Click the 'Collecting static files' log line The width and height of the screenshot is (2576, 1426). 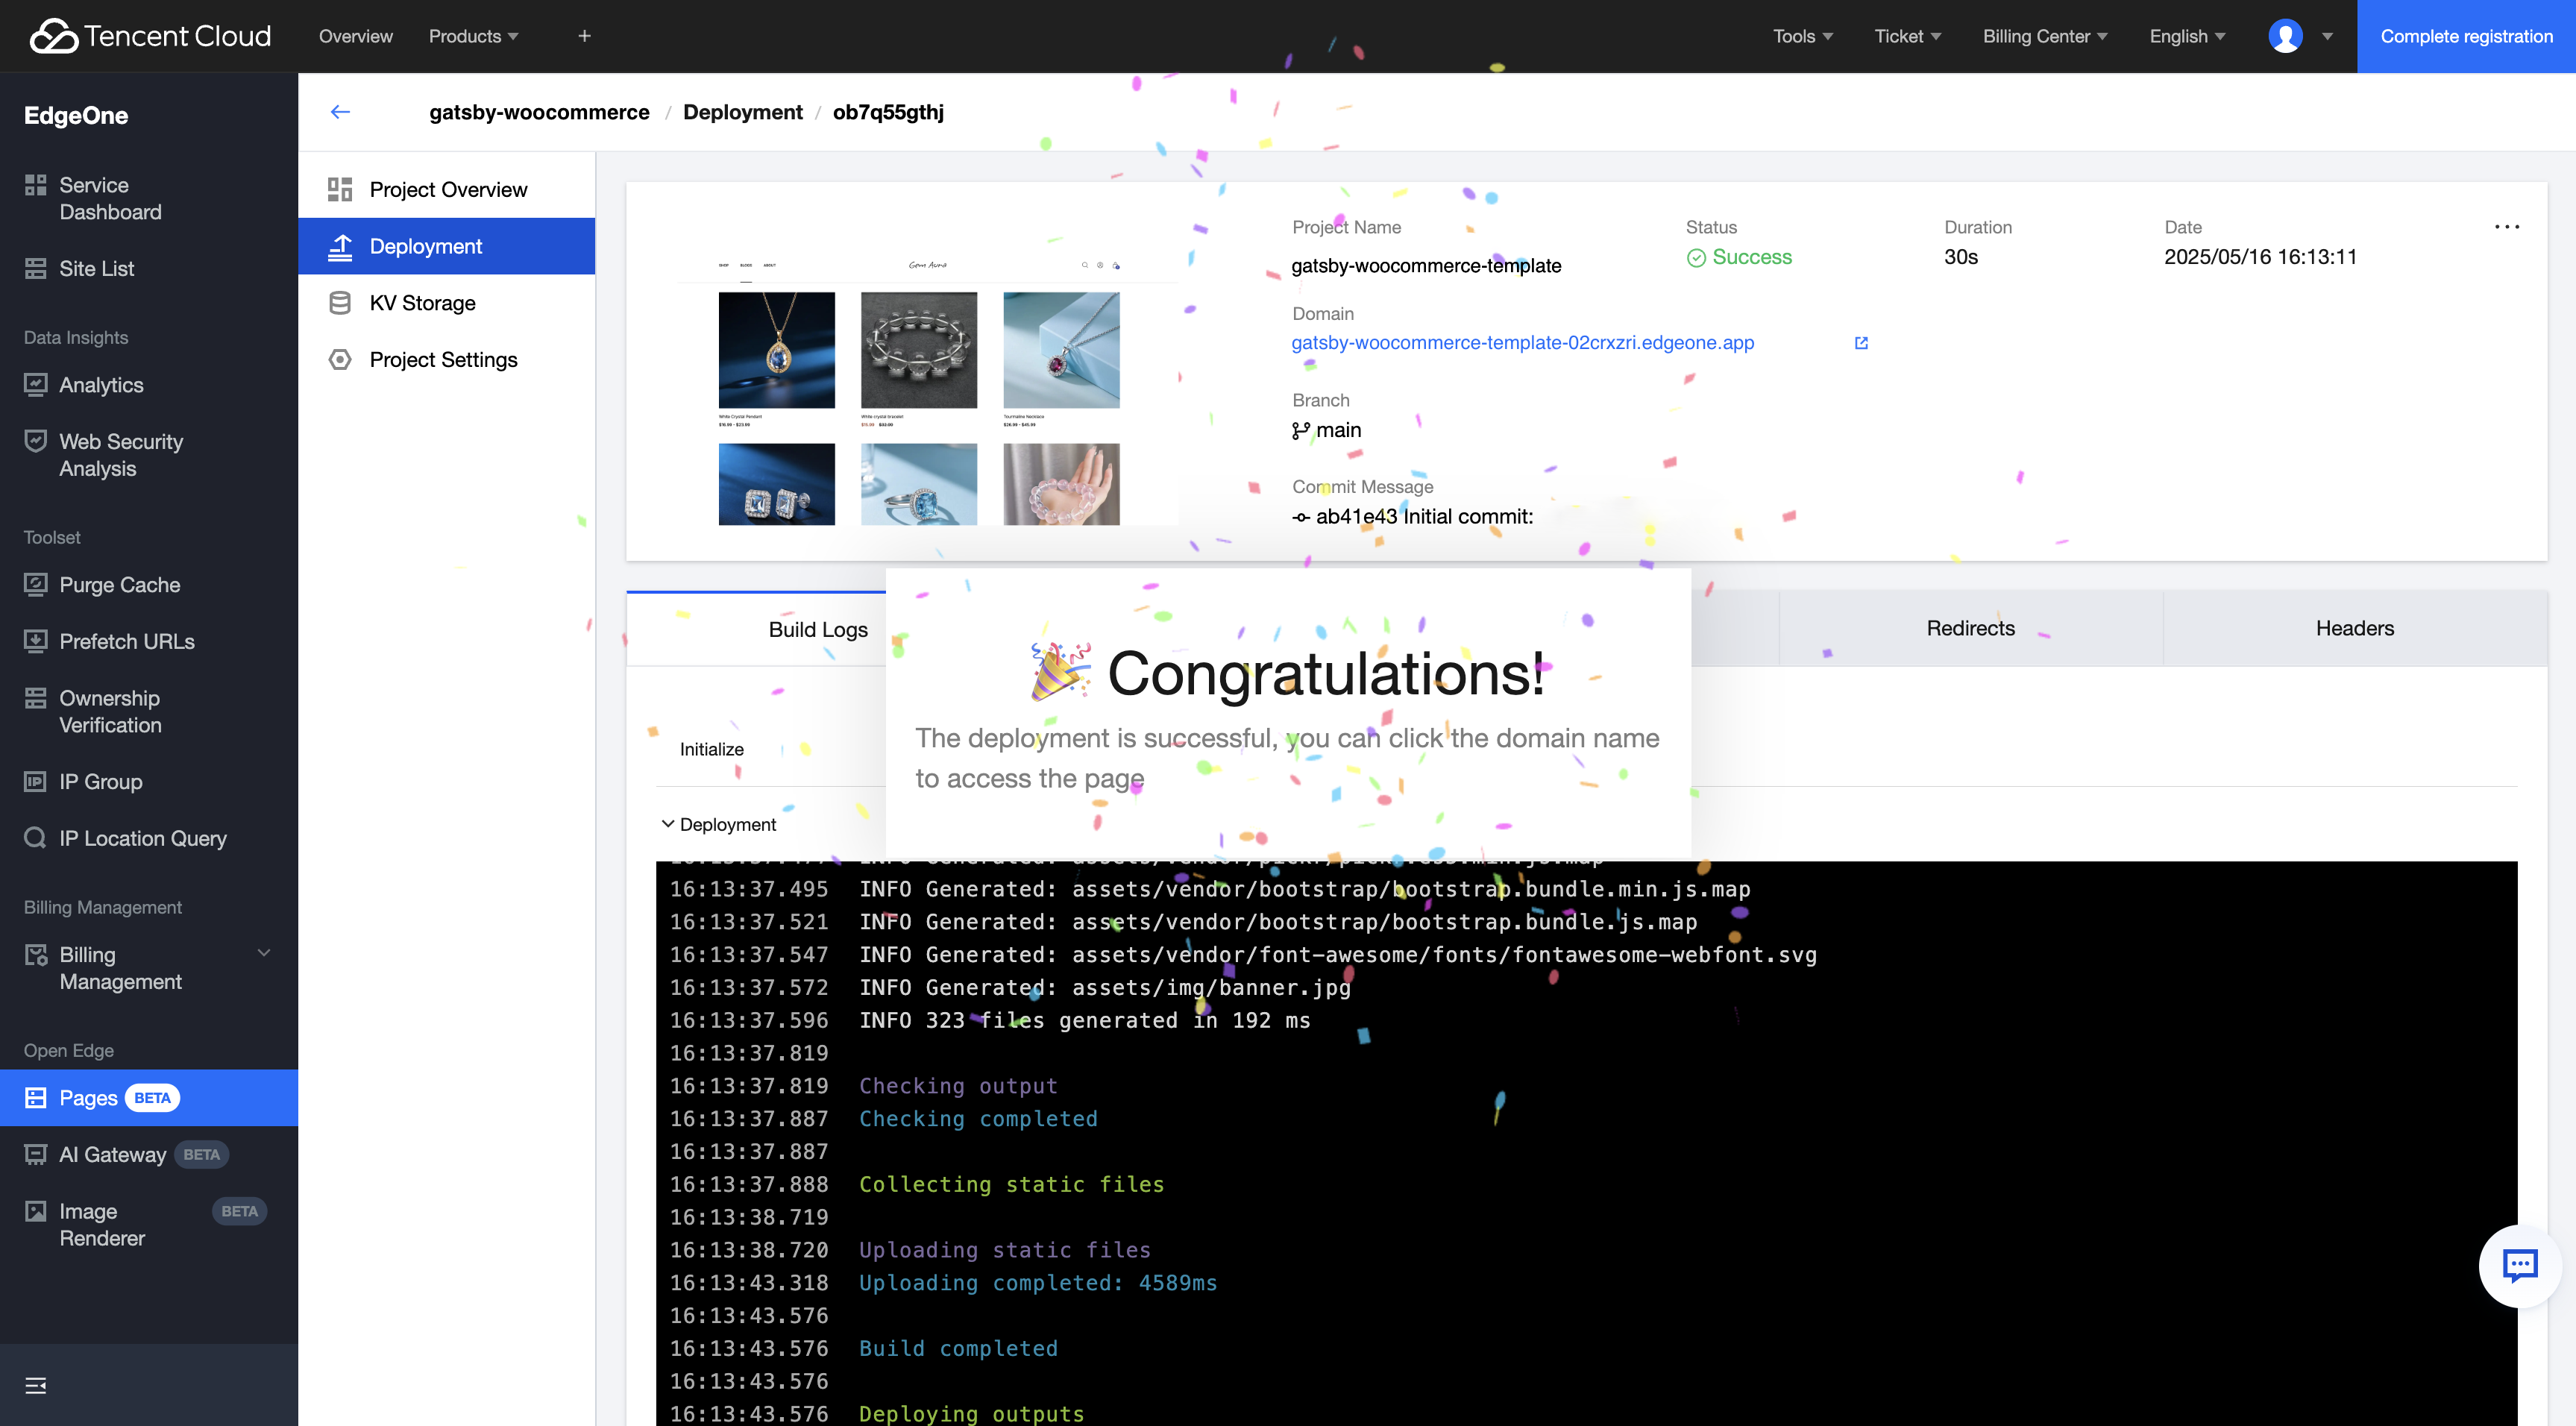[x=1011, y=1184]
